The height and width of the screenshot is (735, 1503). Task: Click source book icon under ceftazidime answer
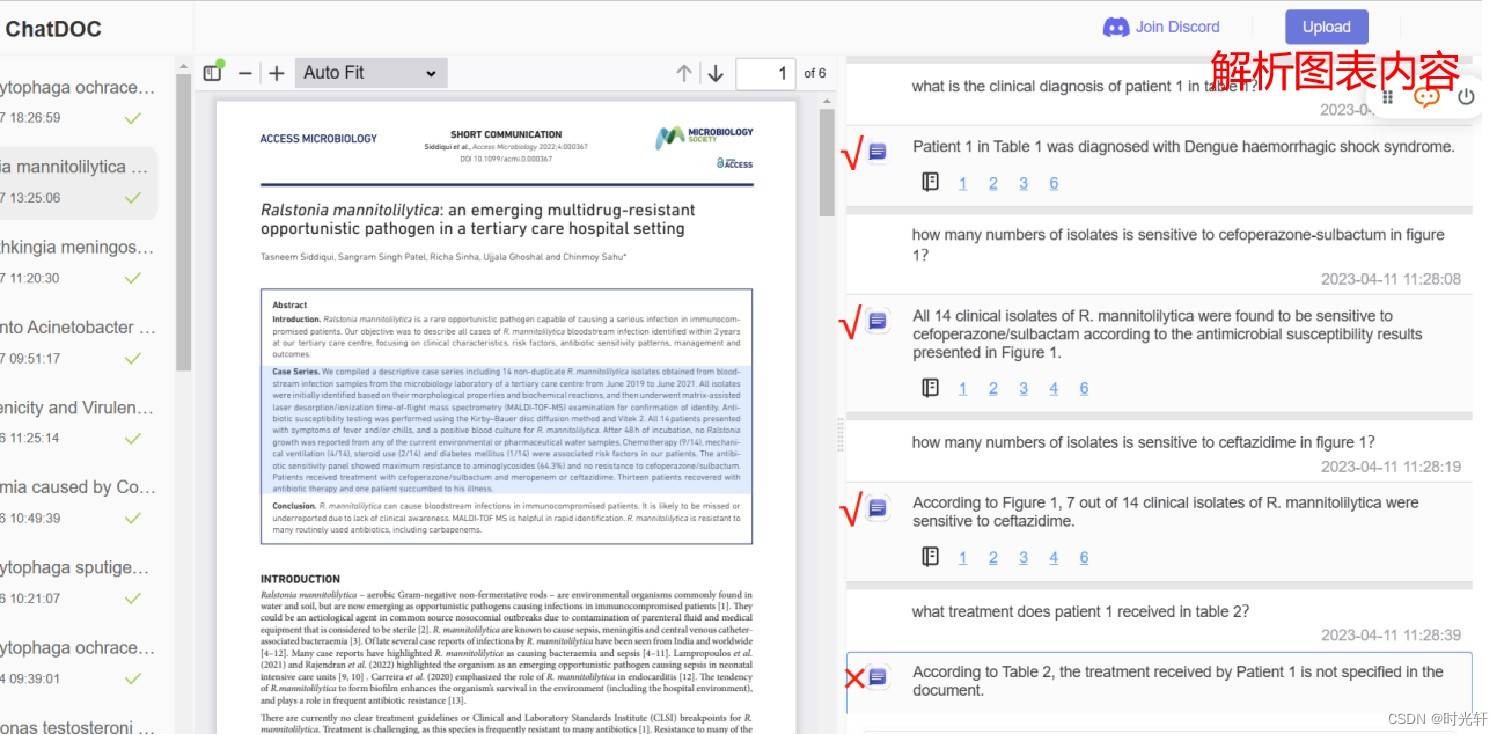coord(931,556)
